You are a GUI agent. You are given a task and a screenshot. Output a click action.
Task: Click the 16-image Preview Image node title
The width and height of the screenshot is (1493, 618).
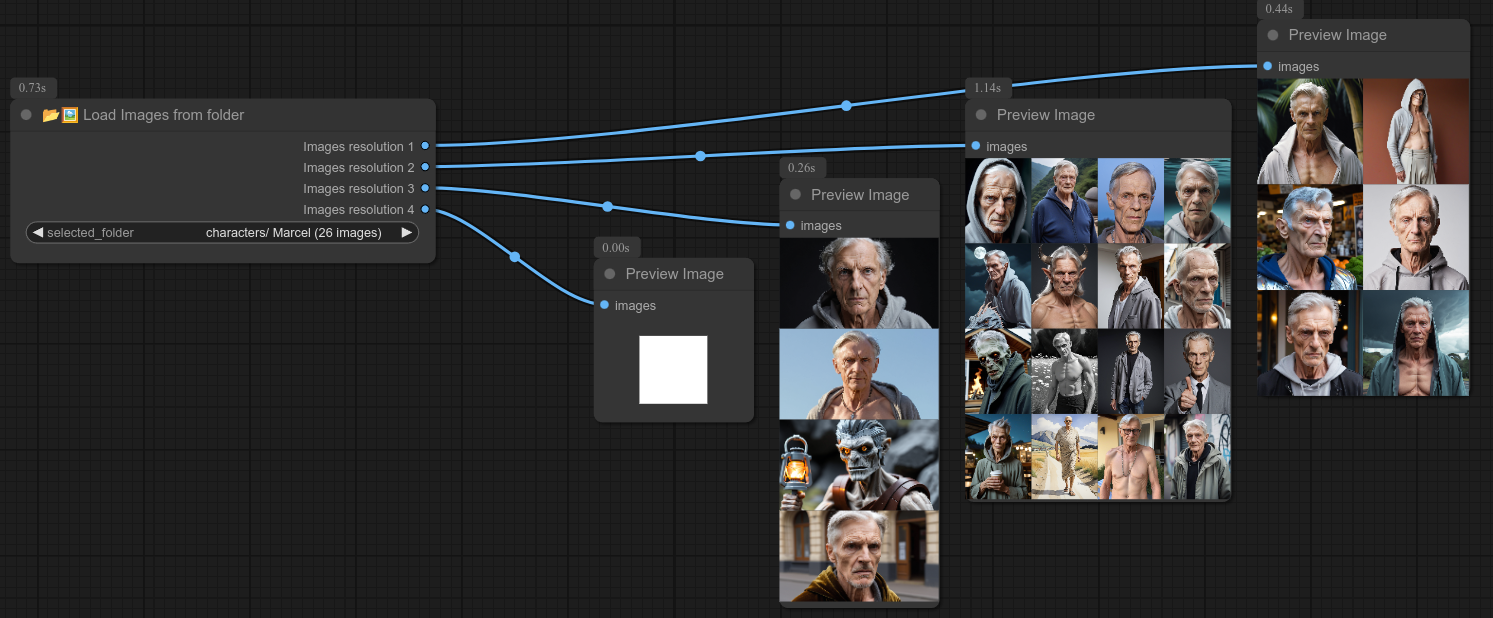(x=1045, y=115)
